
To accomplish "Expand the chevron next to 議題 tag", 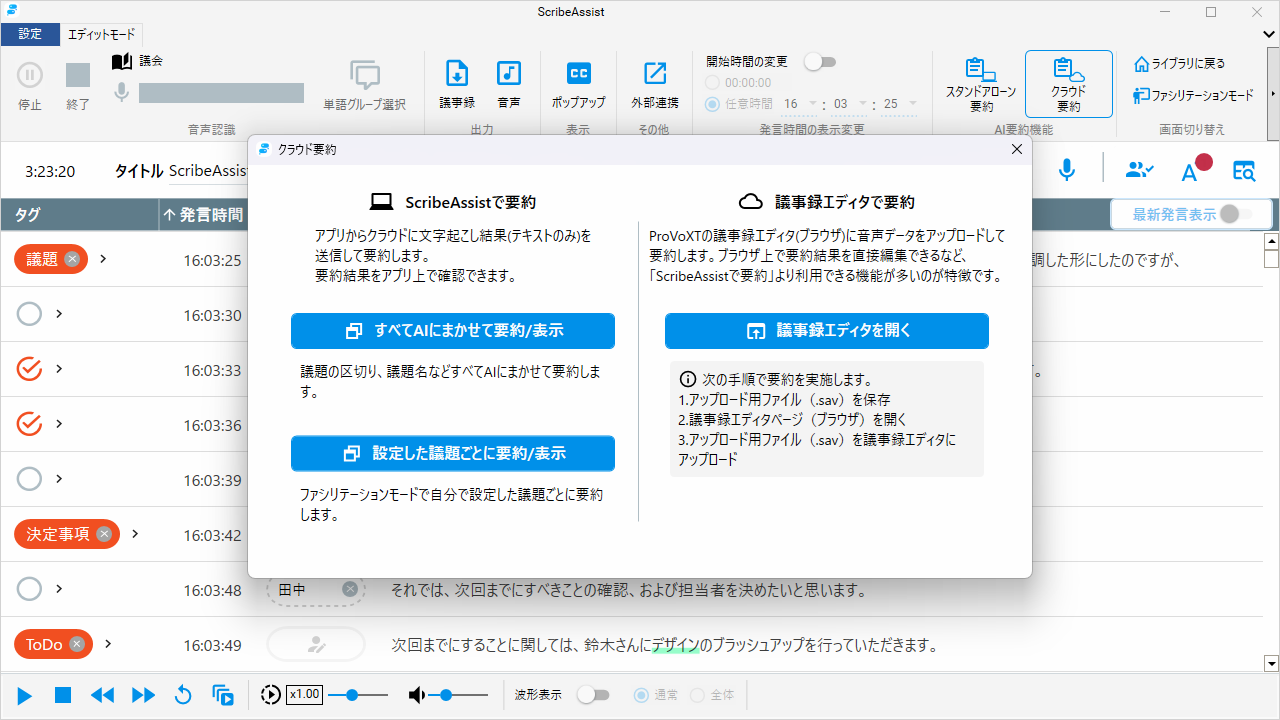I will coord(103,259).
